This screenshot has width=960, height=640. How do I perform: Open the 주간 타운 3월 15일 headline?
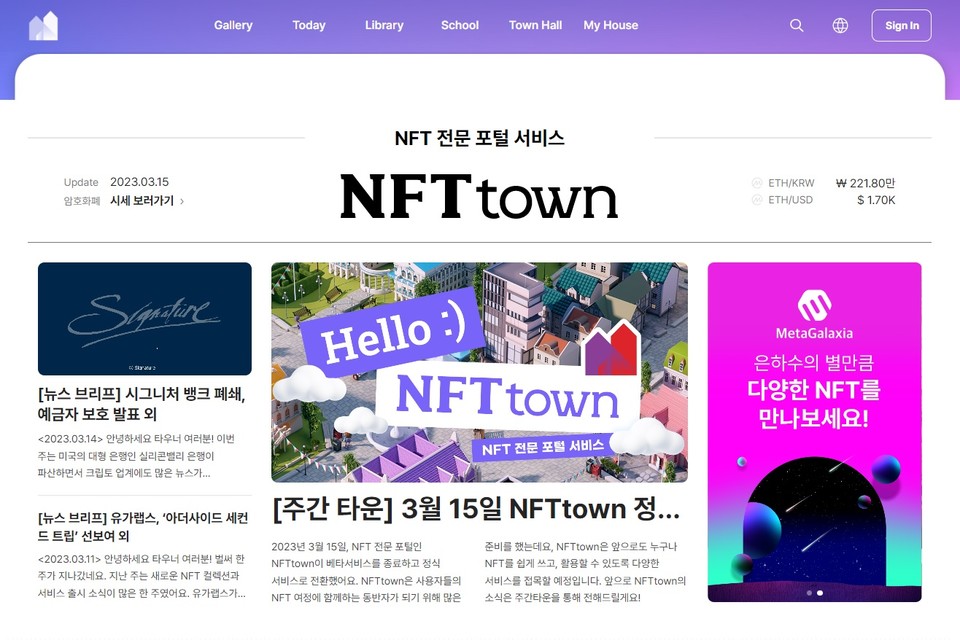pyautogui.click(x=476, y=508)
